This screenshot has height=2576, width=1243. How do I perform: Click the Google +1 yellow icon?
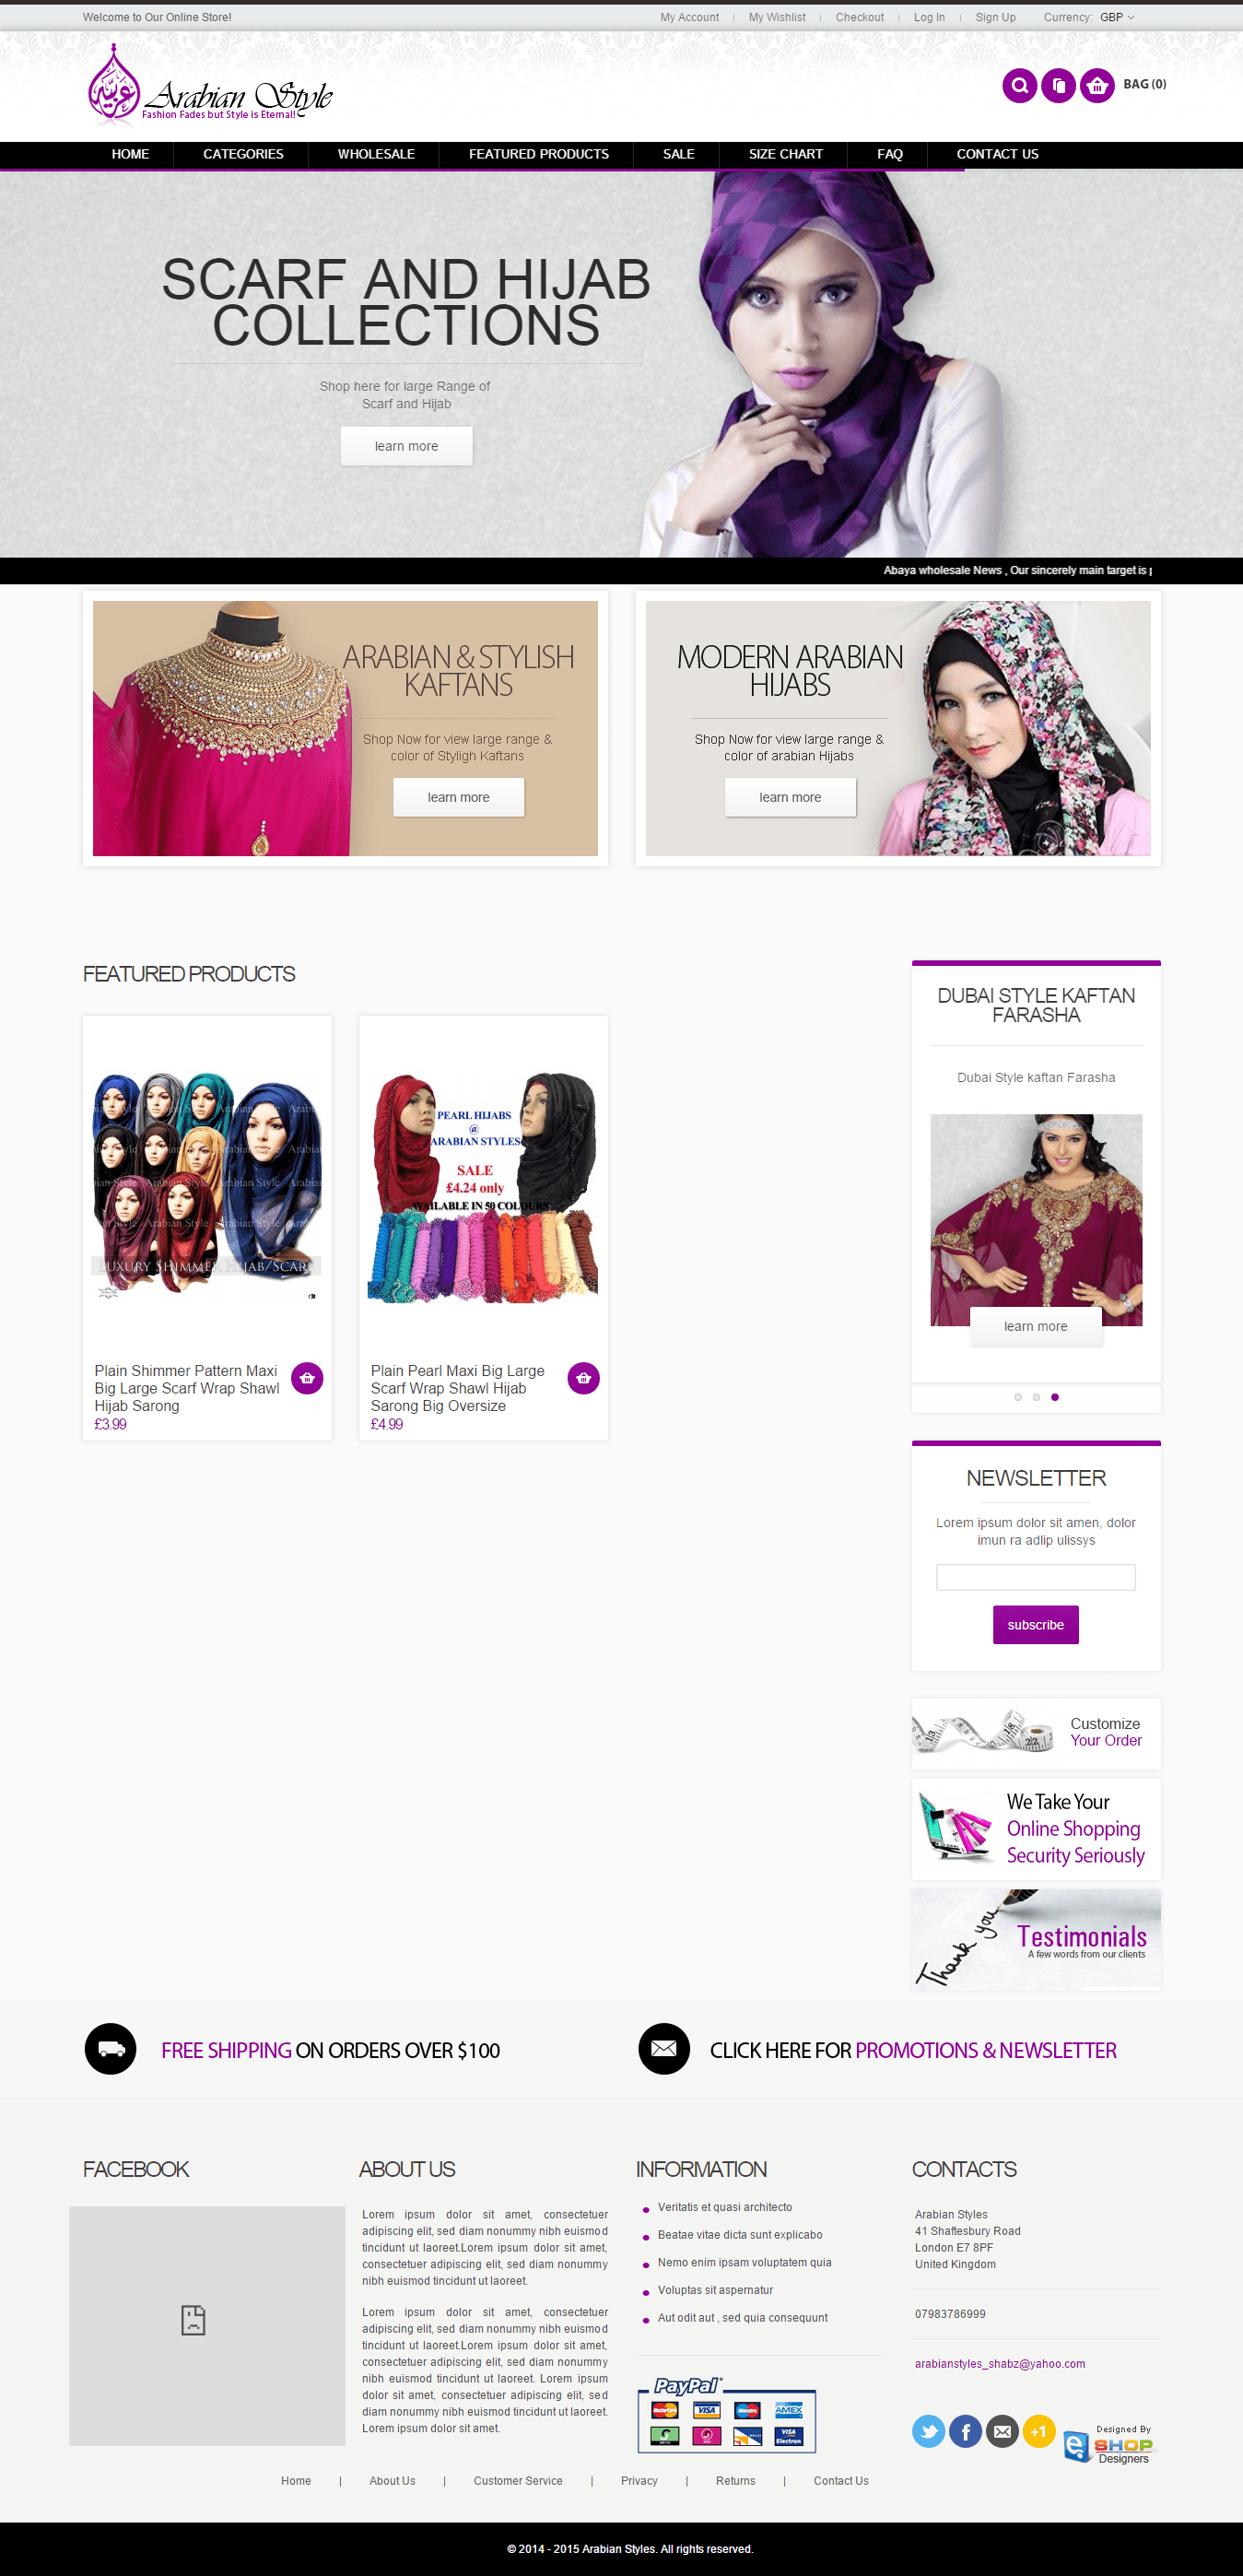click(1039, 2430)
